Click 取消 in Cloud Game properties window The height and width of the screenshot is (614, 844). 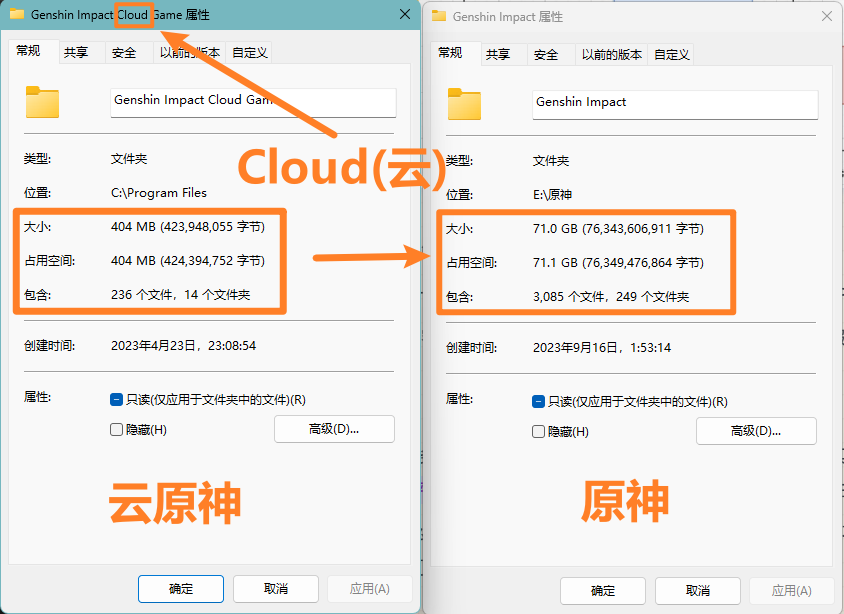point(276,589)
